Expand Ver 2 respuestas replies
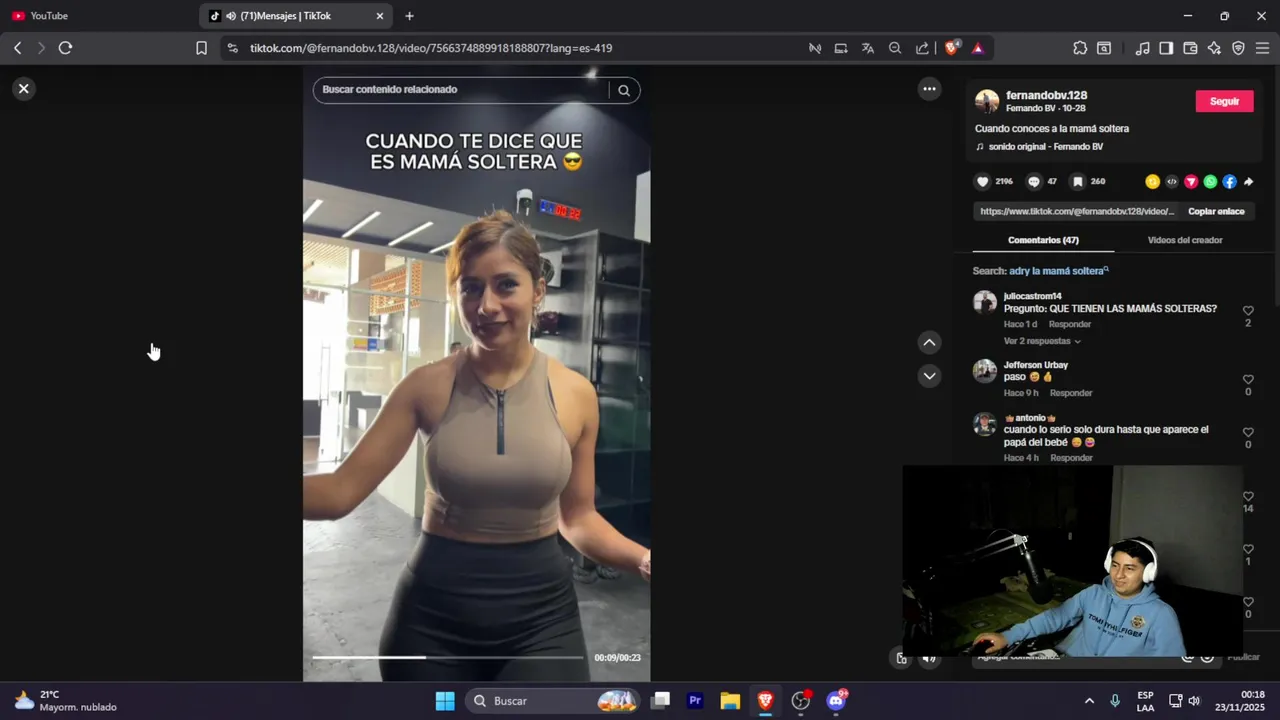Image resolution: width=1280 pixels, height=720 pixels. coord(1042,341)
